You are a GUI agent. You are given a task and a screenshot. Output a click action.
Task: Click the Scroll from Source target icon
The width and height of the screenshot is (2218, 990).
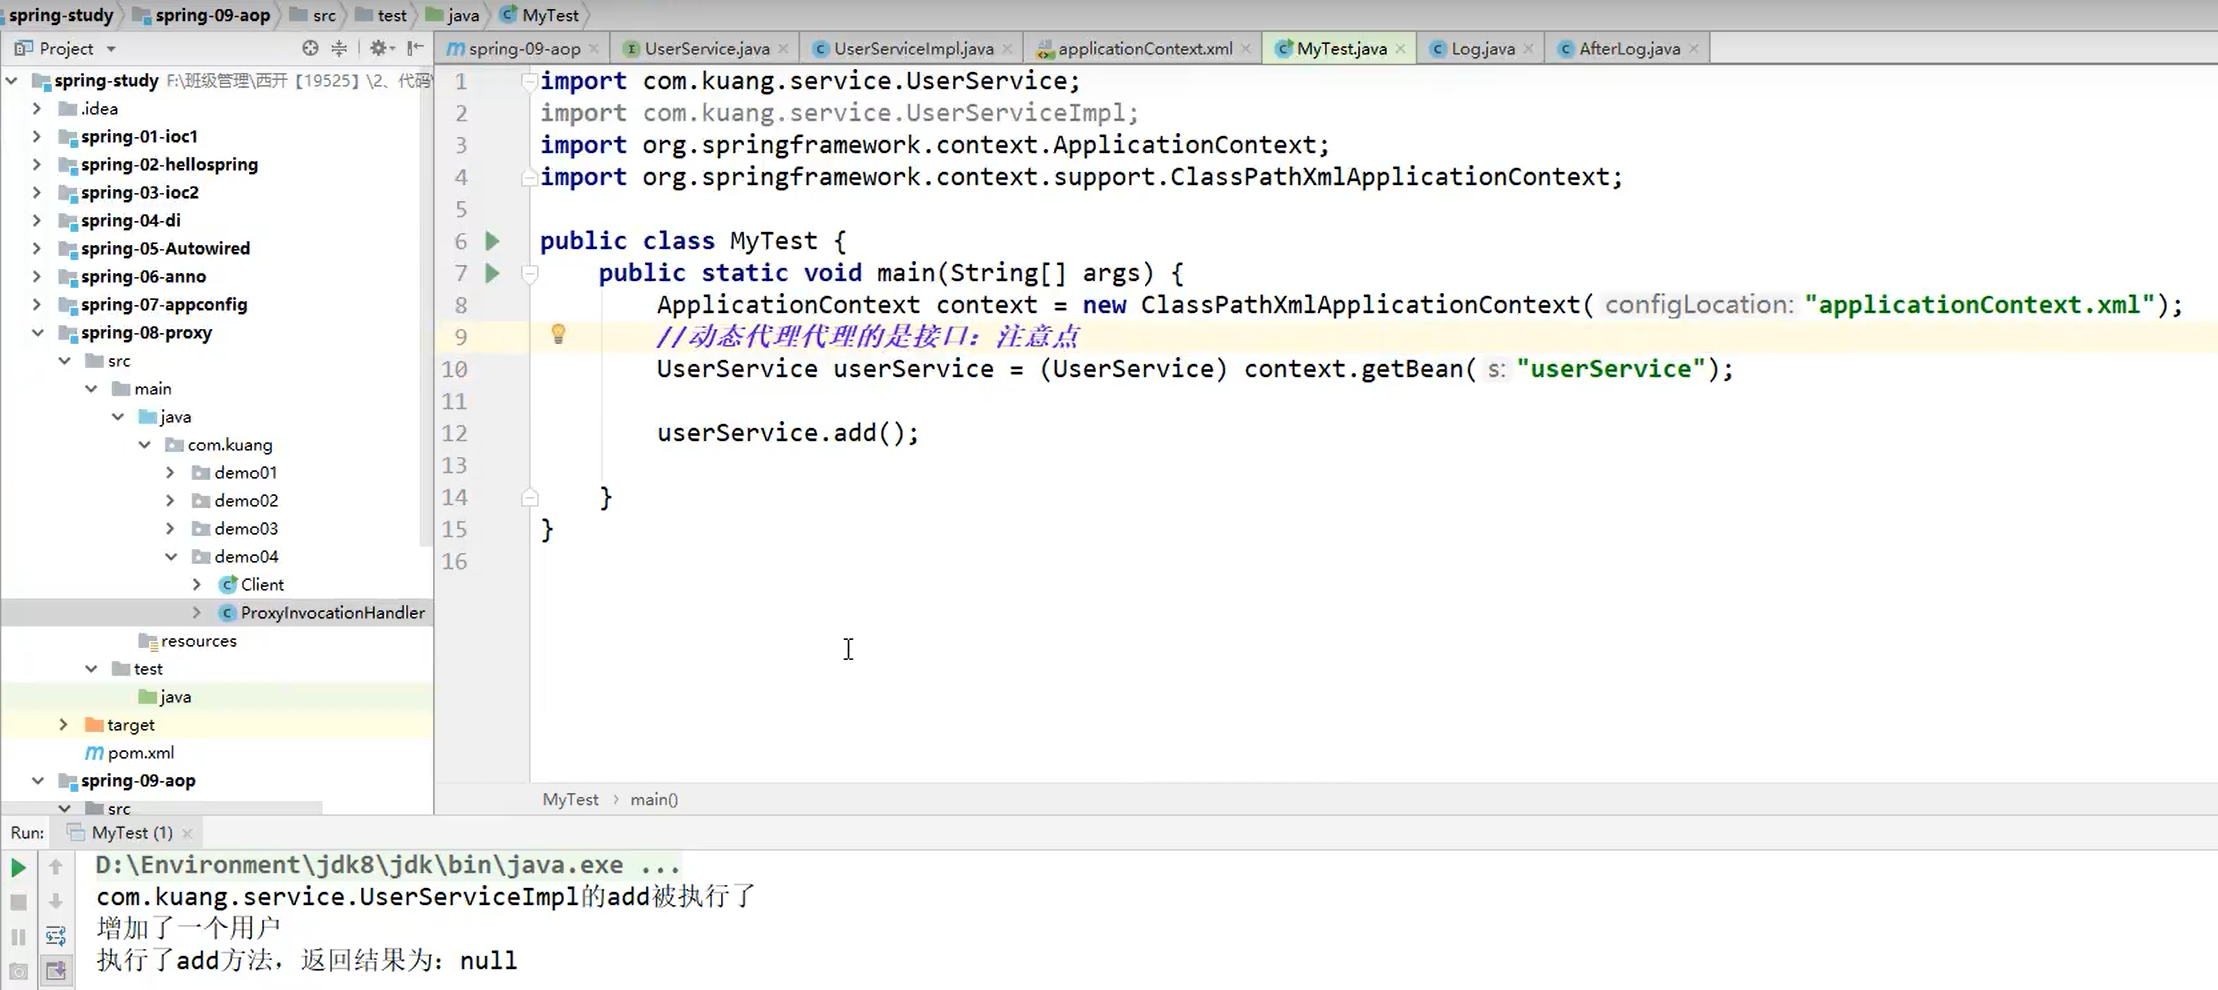click(x=310, y=48)
